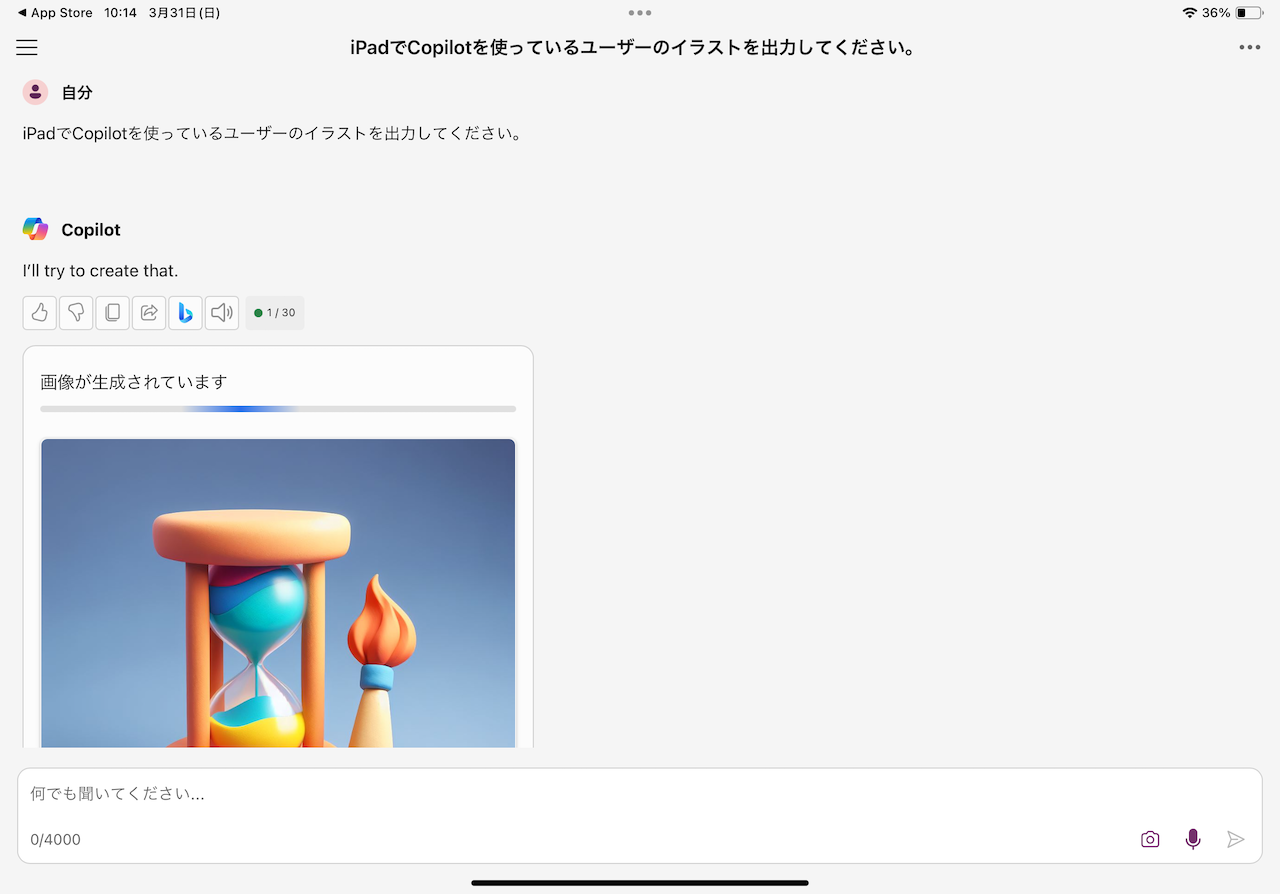The height and width of the screenshot is (894, 1280).
Task: Click the 自分 name label
Action: tap(77, 93)
